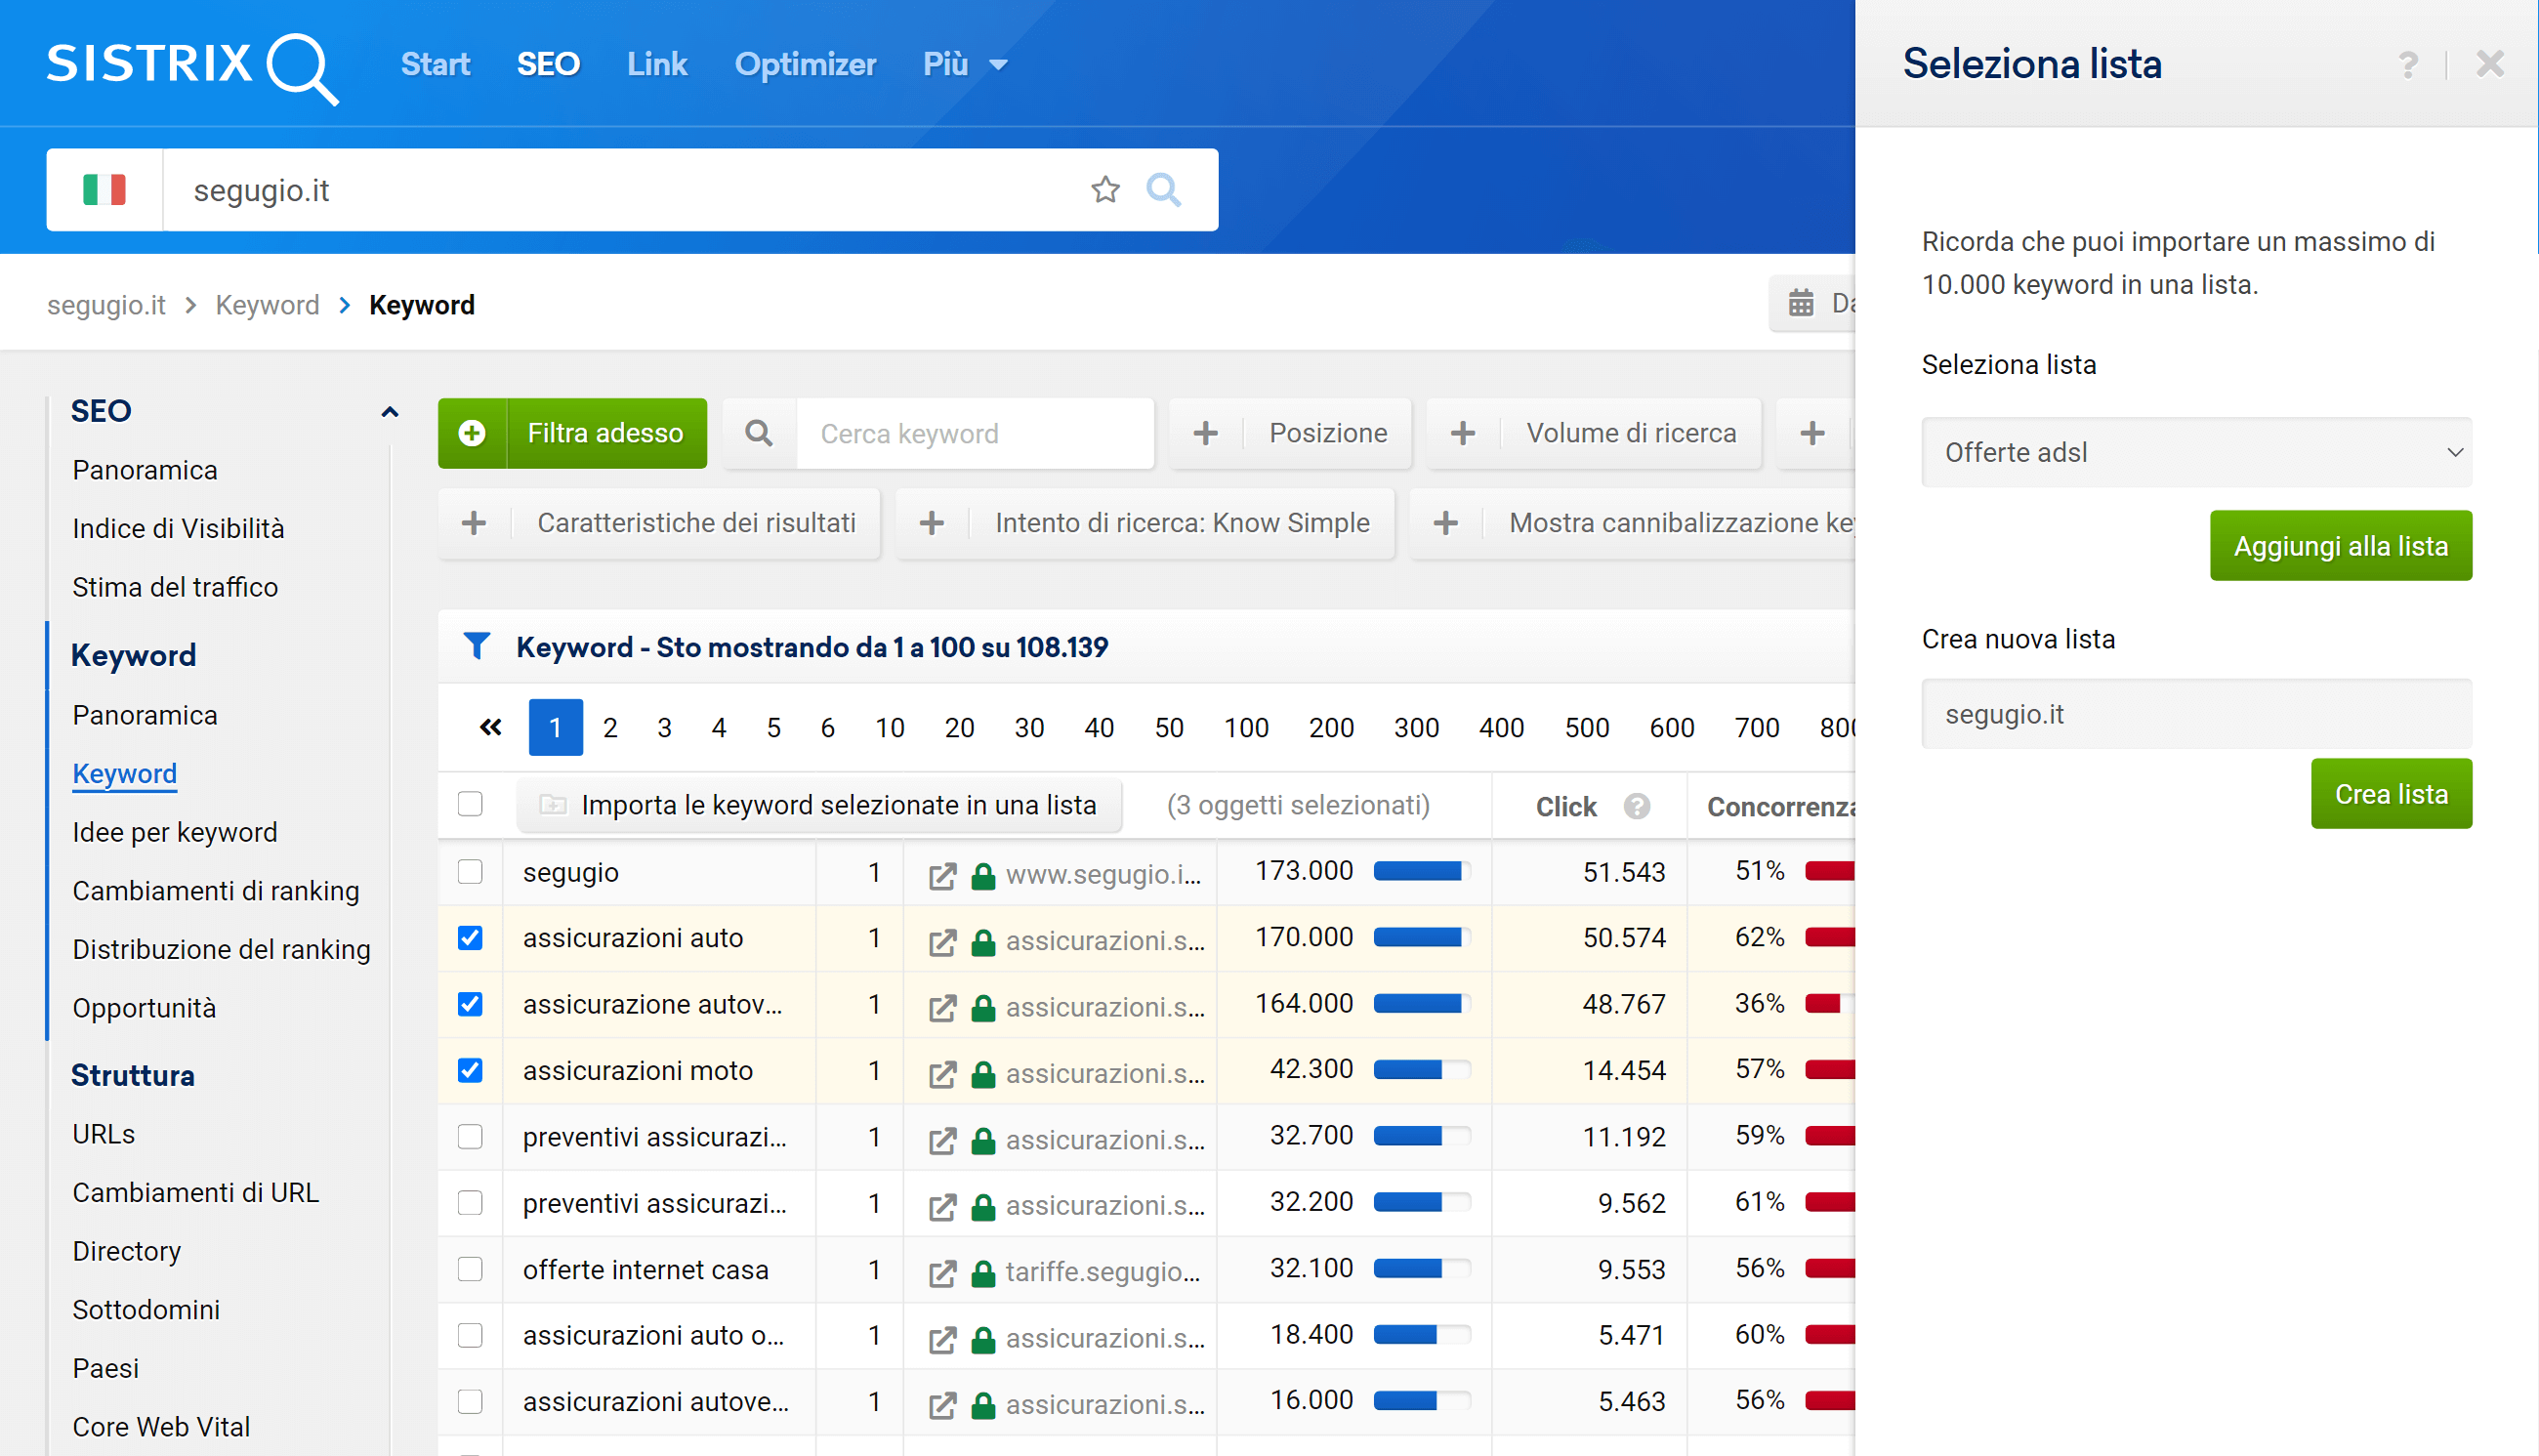Click the magnifier icon beside Cerca keyword
Viewport: 2539px width, 1456px height.
pos(759,433)
